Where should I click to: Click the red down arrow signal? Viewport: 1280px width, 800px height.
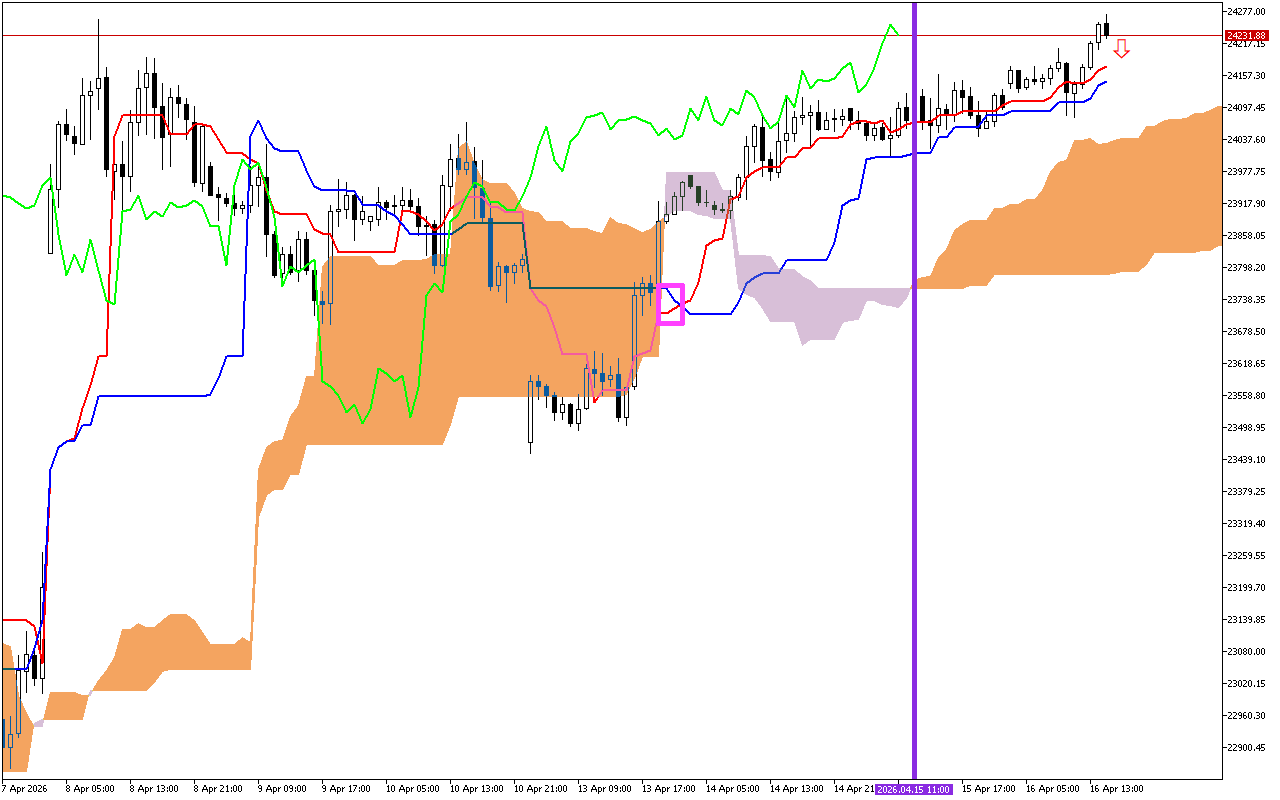pos(1122,48)
